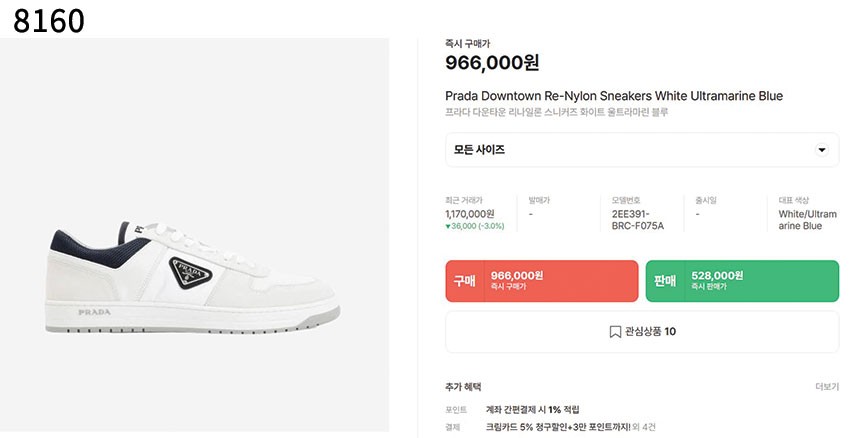Viewport: 860px width, 438px height.
Task: Click the White/Ultramarine Blue color value
Action: pos(807,220)
